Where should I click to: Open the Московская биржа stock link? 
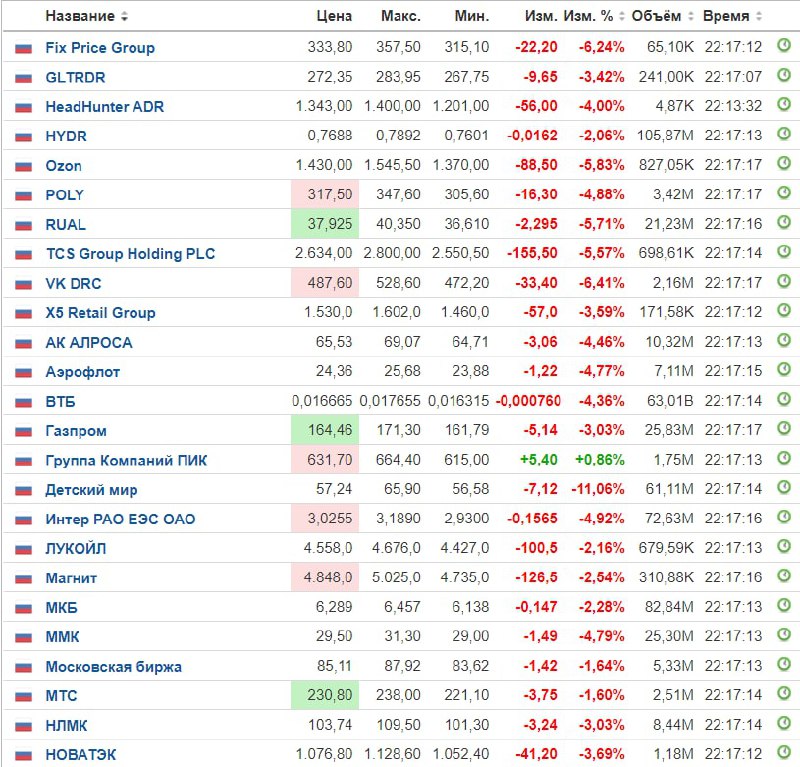click(113, 666)
